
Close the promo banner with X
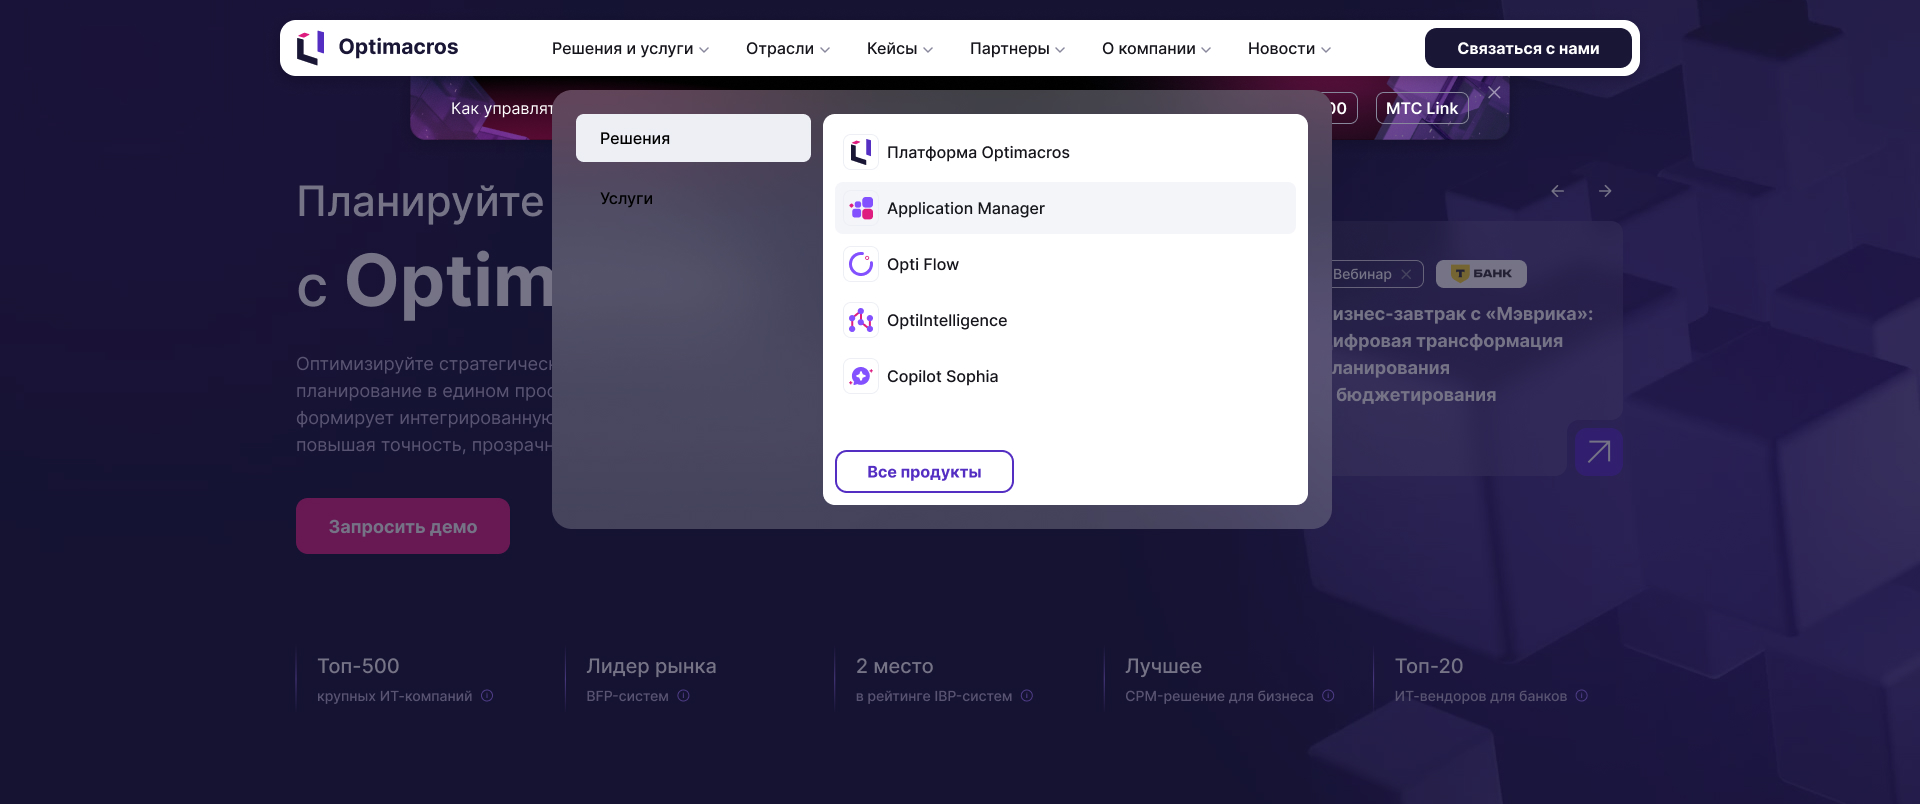tap(1494, 92)
